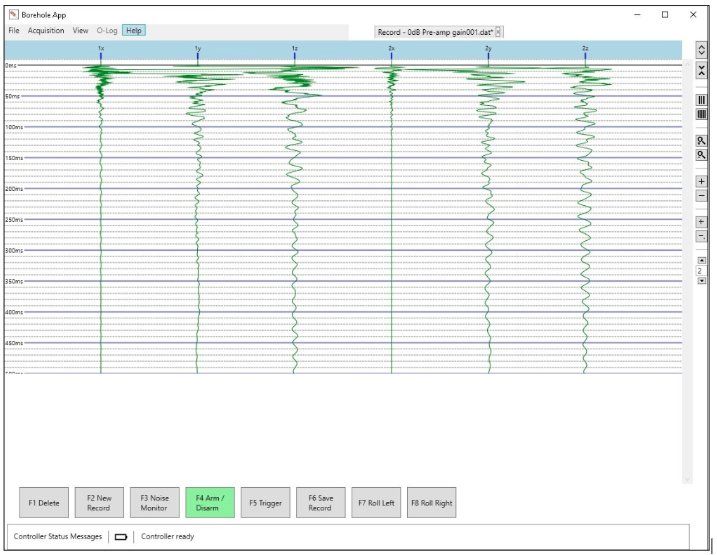Click the sparse three-line trace spacing icon

tap(701, 100)
